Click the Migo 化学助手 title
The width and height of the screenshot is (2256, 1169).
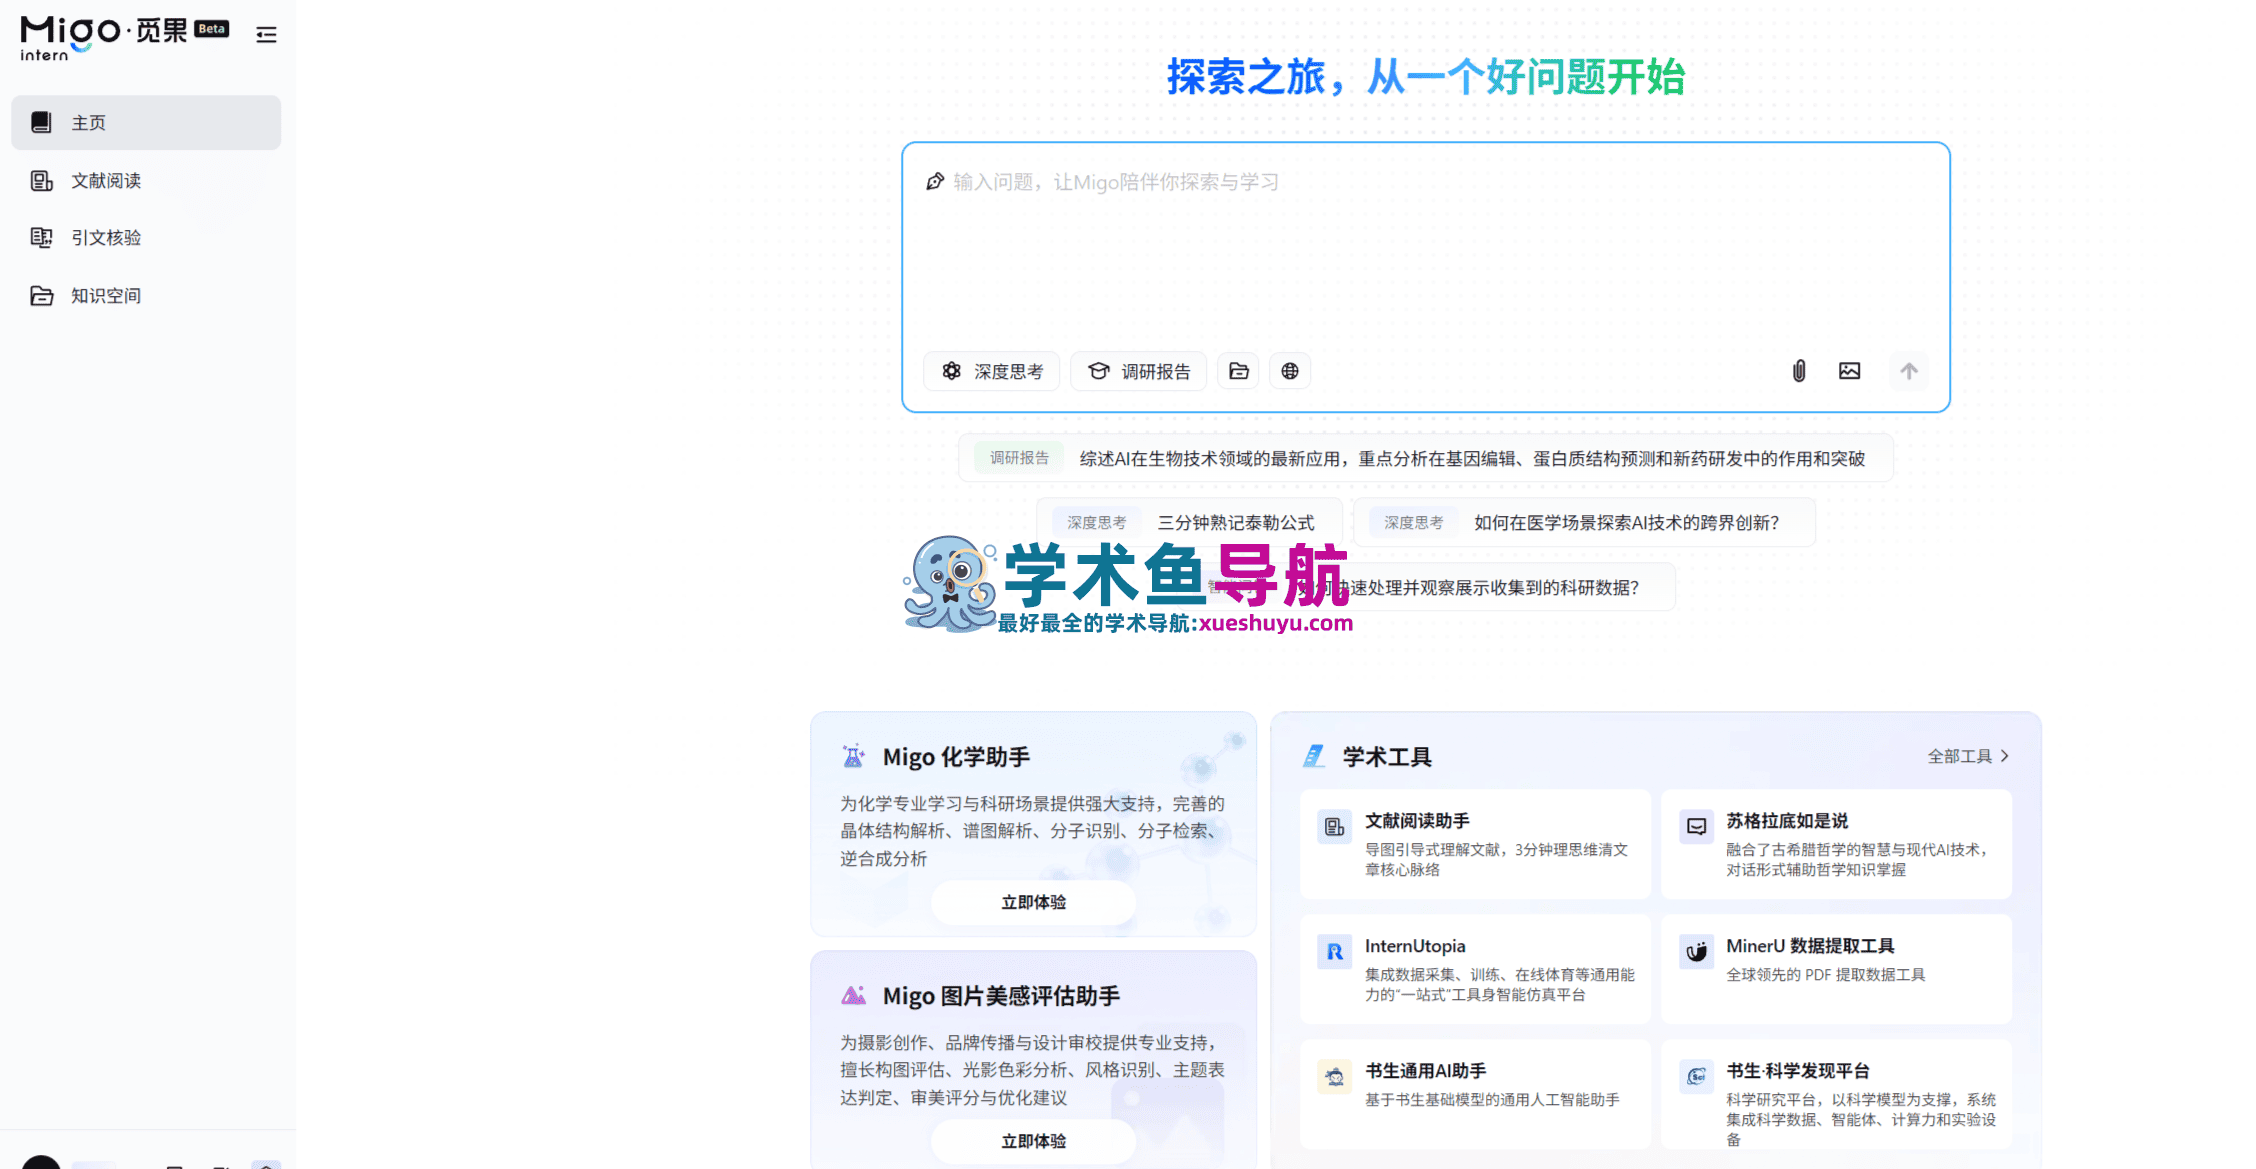[956, 757]
